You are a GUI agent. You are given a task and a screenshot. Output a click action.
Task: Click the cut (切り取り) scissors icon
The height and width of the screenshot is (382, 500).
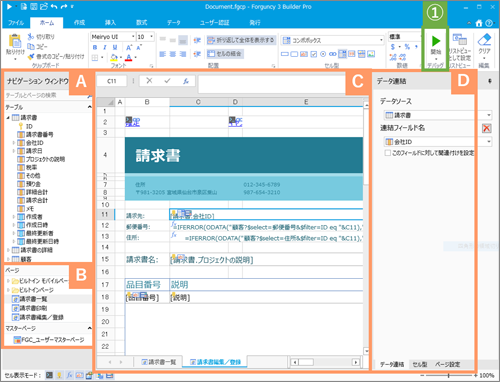click(31, 36)
